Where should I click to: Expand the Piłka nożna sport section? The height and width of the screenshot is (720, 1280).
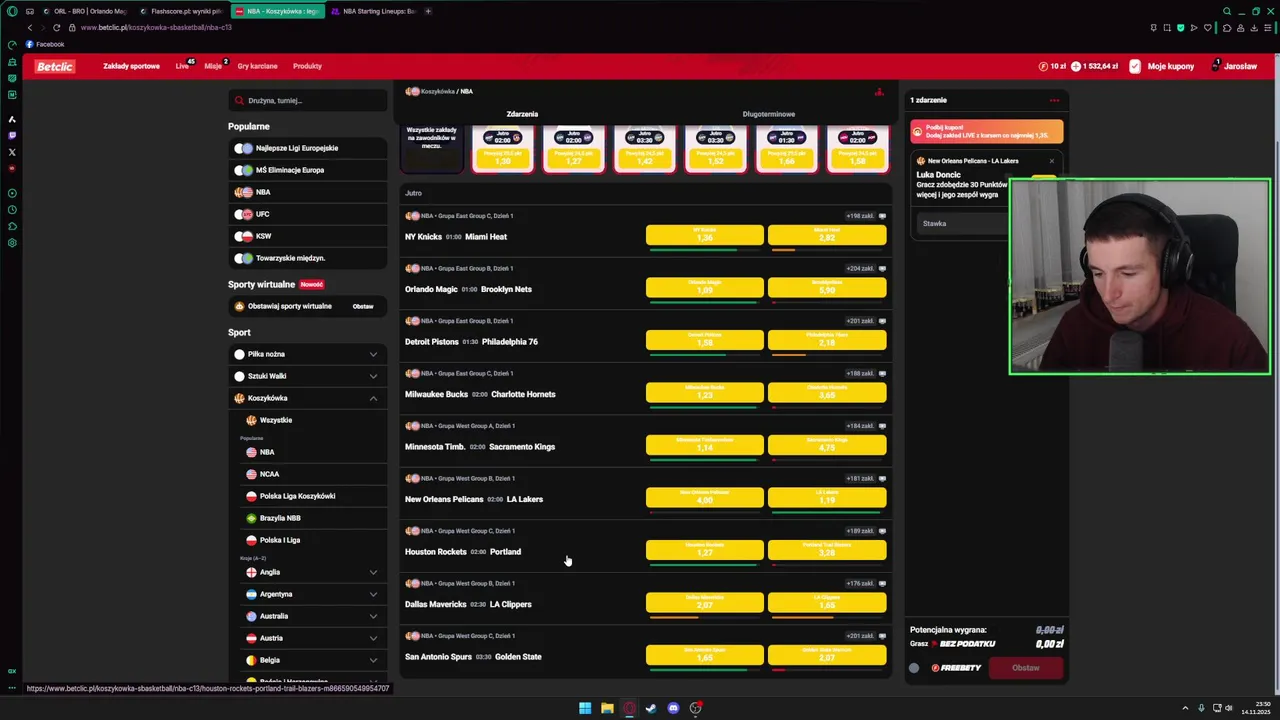click(373, 354)
